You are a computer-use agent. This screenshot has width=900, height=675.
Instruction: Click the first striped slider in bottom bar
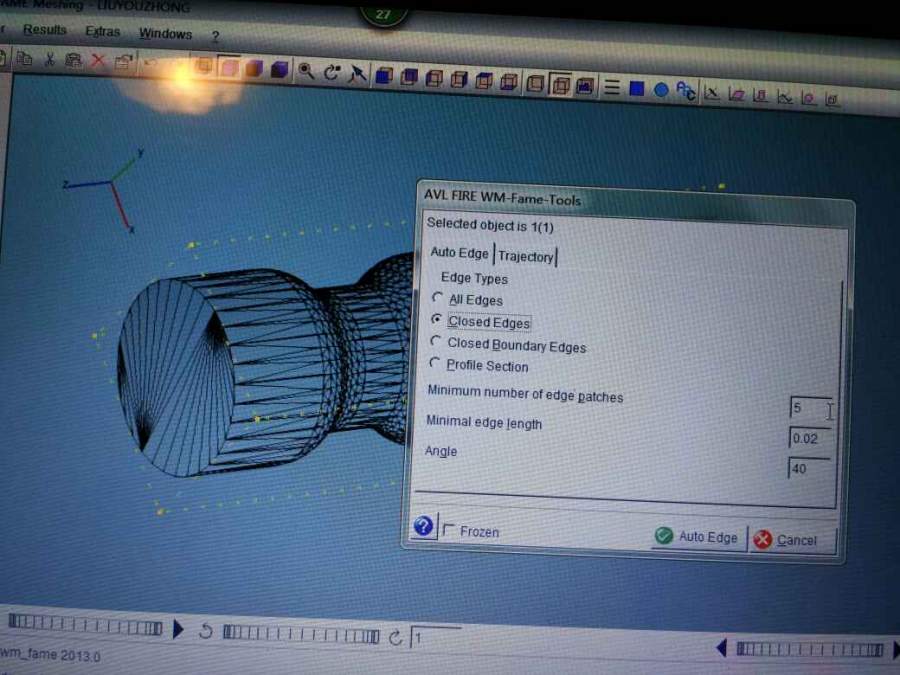[85, 624]
